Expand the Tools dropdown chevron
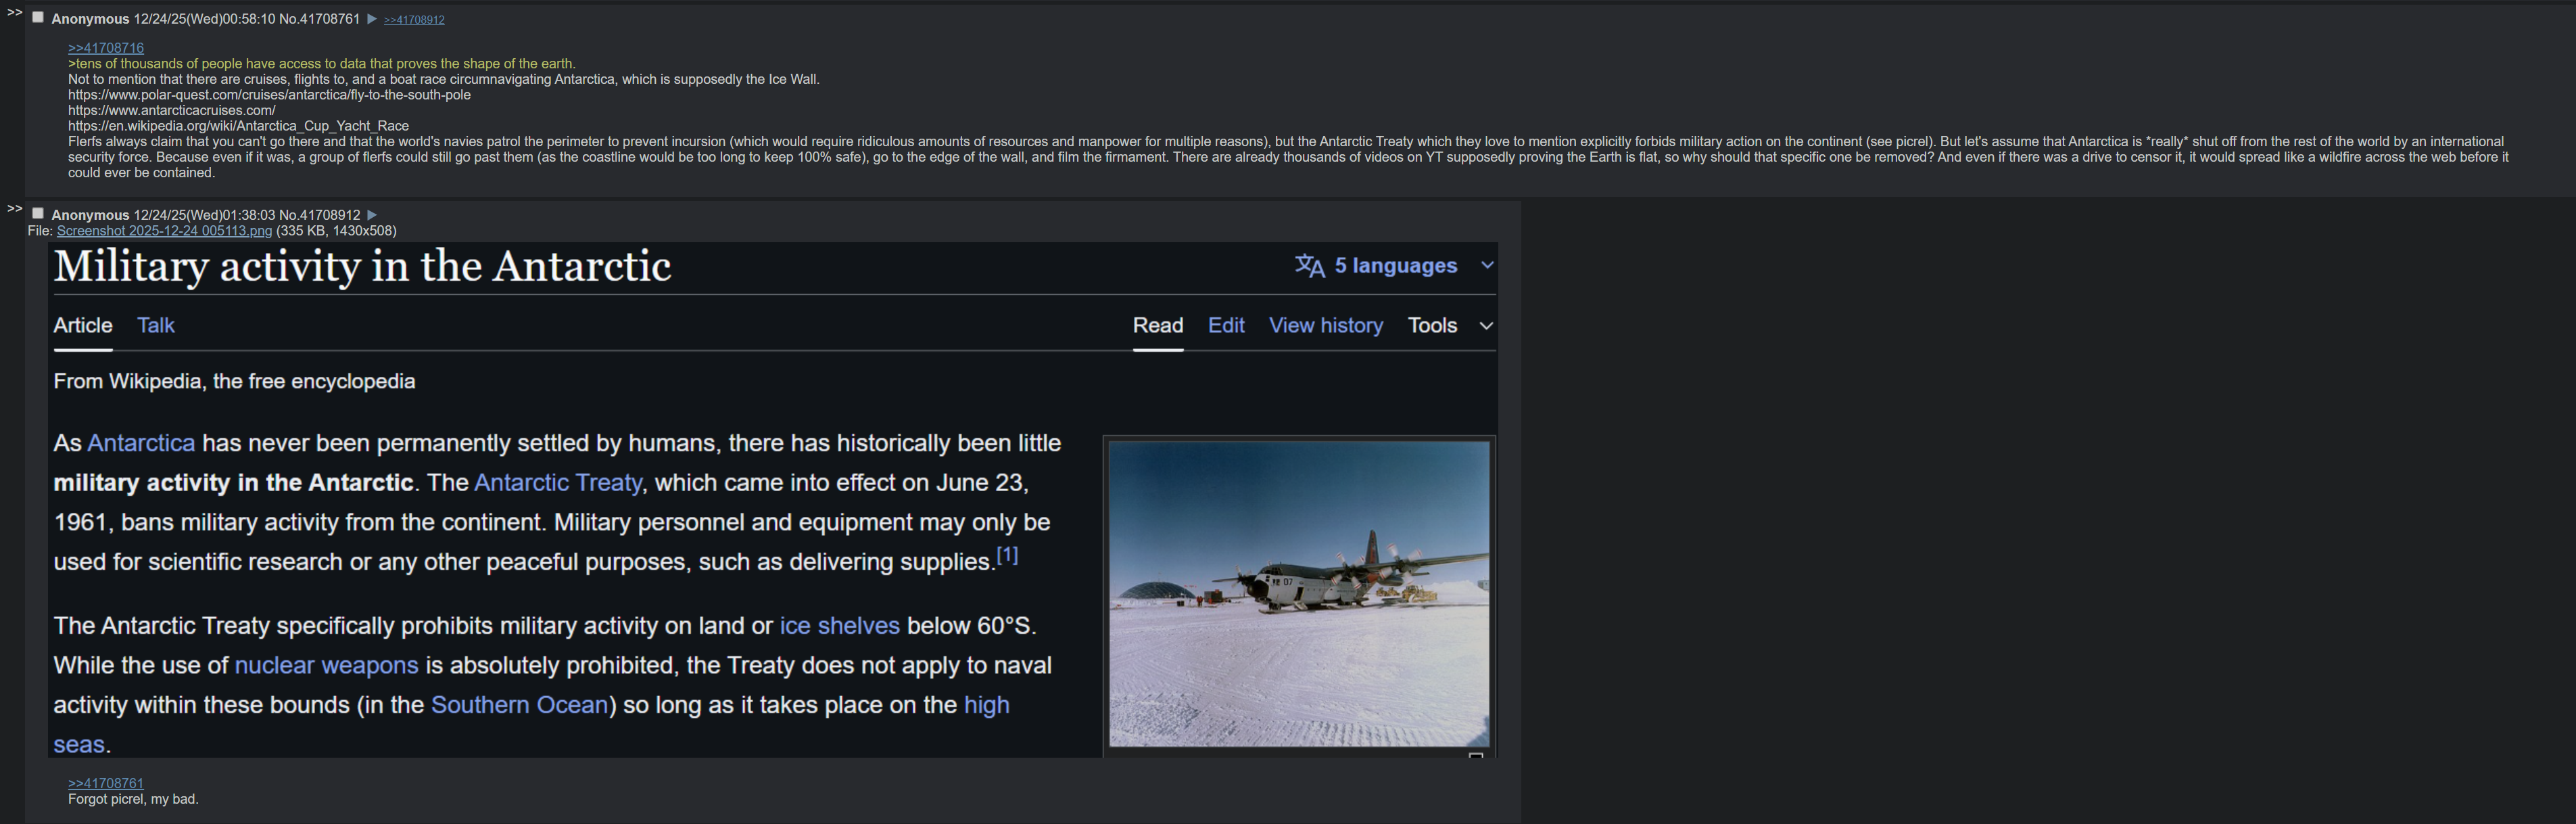 1486,326
